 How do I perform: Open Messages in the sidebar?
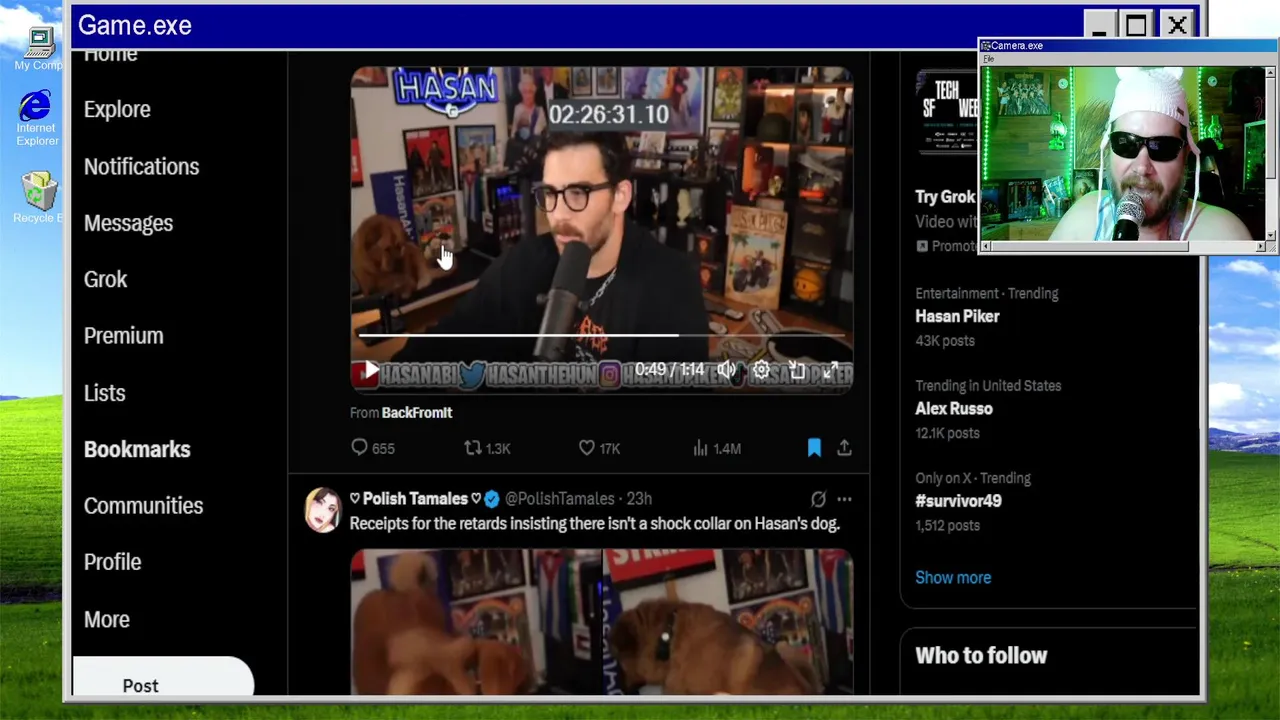(128, 223)
